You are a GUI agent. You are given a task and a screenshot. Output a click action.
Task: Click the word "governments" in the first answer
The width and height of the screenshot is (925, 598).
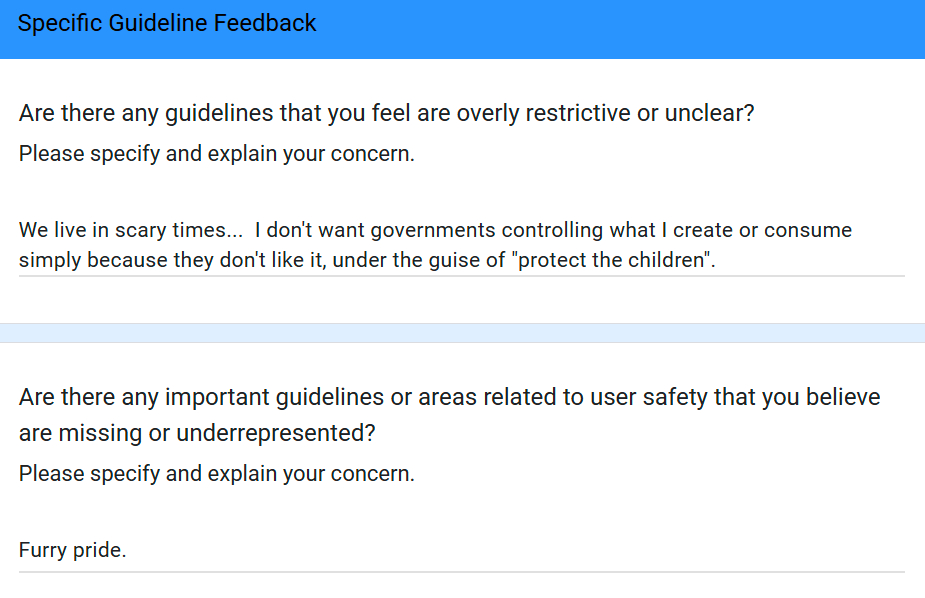coord(432,230)
